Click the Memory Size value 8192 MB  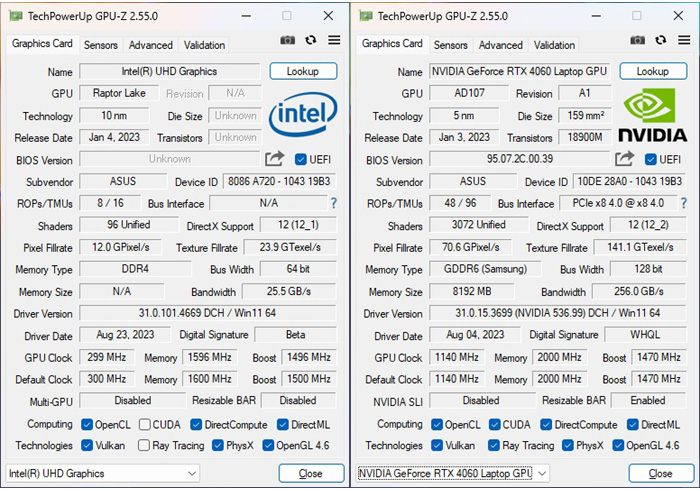click(x=471, y=291)
